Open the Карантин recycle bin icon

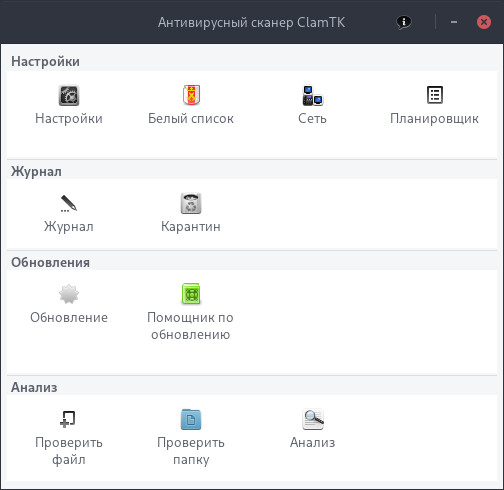coord(191,203)
